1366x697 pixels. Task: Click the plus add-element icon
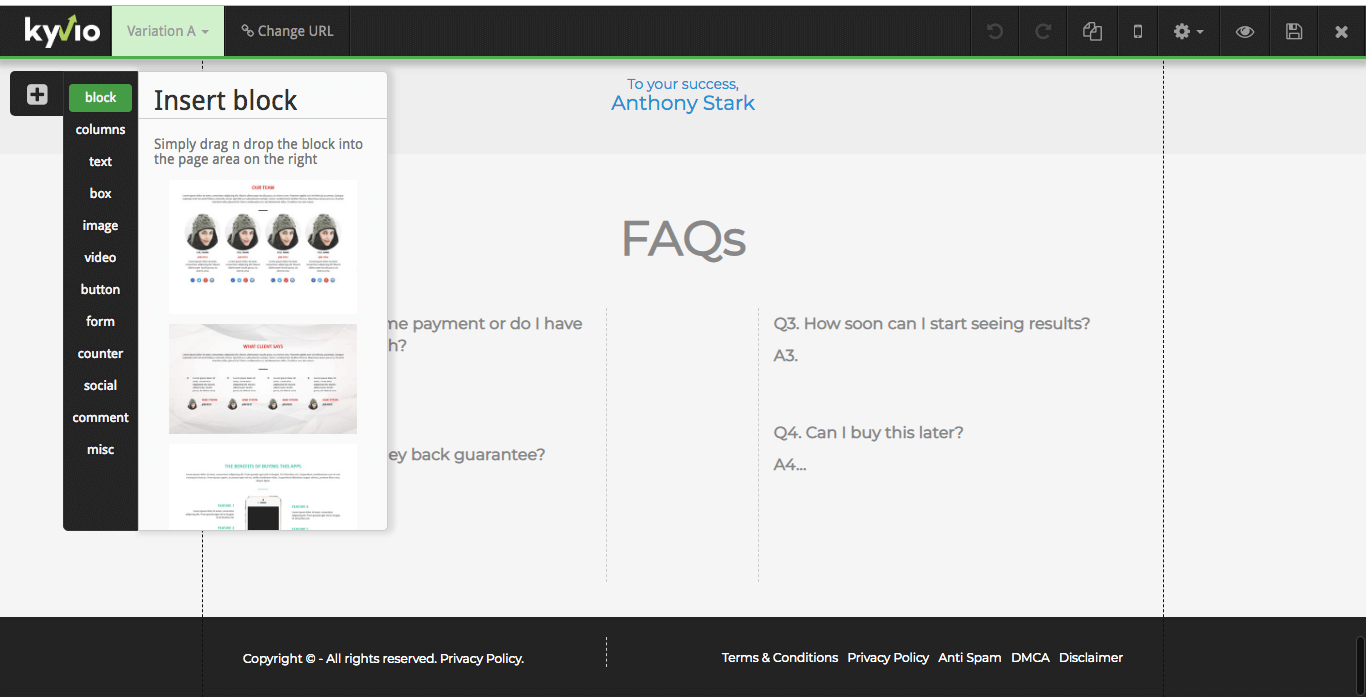click(x=37, y=95)
